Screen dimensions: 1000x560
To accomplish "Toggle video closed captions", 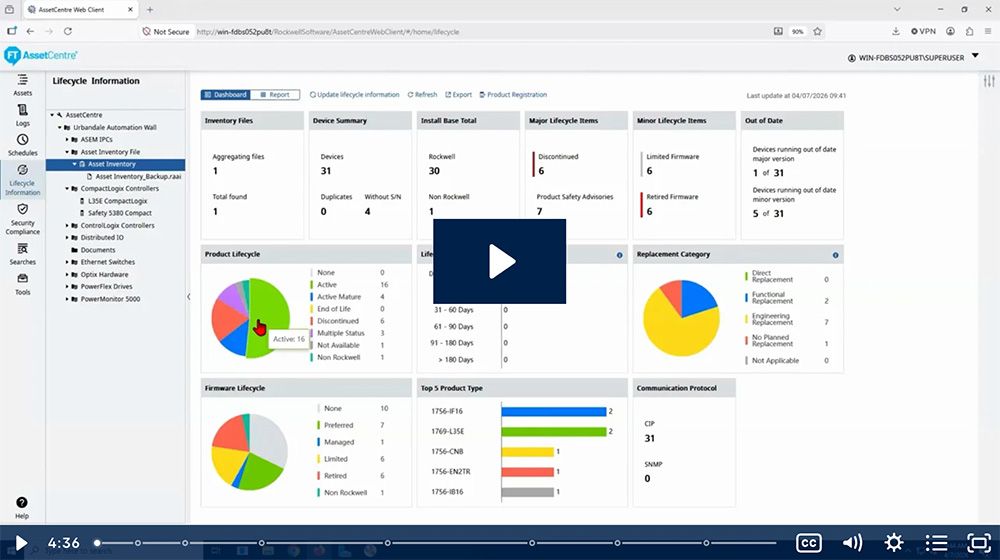I will click(808, 543).
